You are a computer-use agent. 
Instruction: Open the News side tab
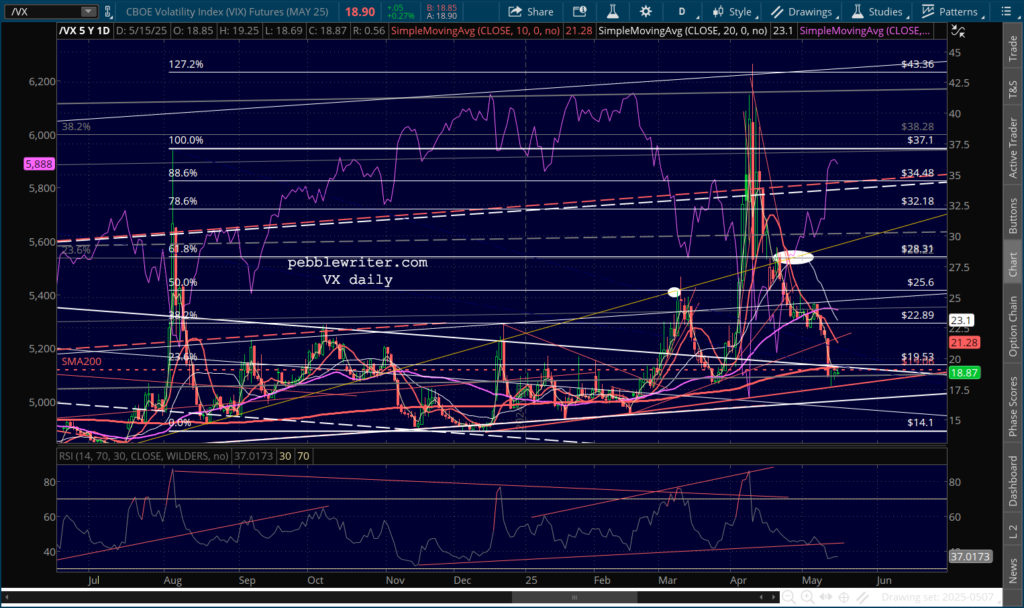click(1012, 568)
